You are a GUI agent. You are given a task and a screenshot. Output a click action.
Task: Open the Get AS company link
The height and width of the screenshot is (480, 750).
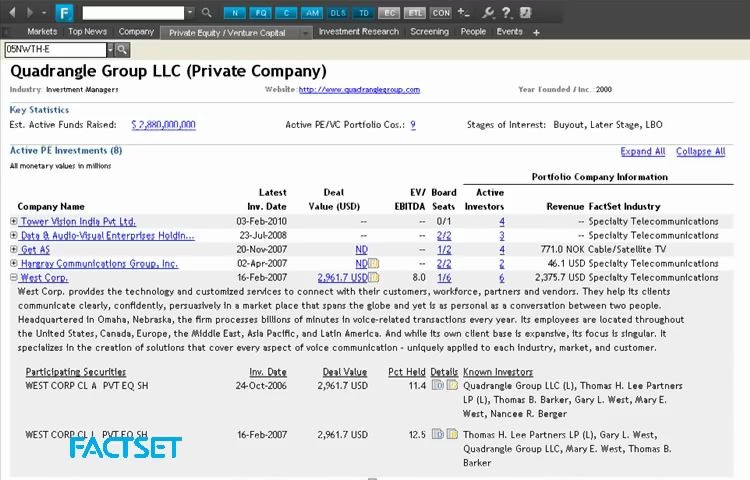pos(35,250)
